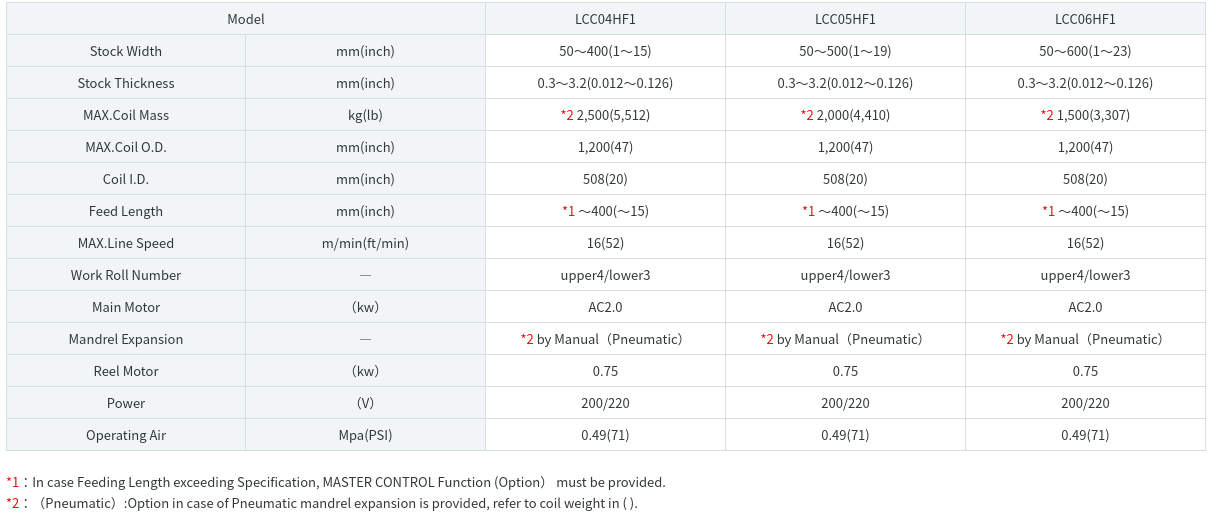This screenshot has width=1223, height=530.
Task: Select the Reel Motor row label
Action: tap(126, 371)
